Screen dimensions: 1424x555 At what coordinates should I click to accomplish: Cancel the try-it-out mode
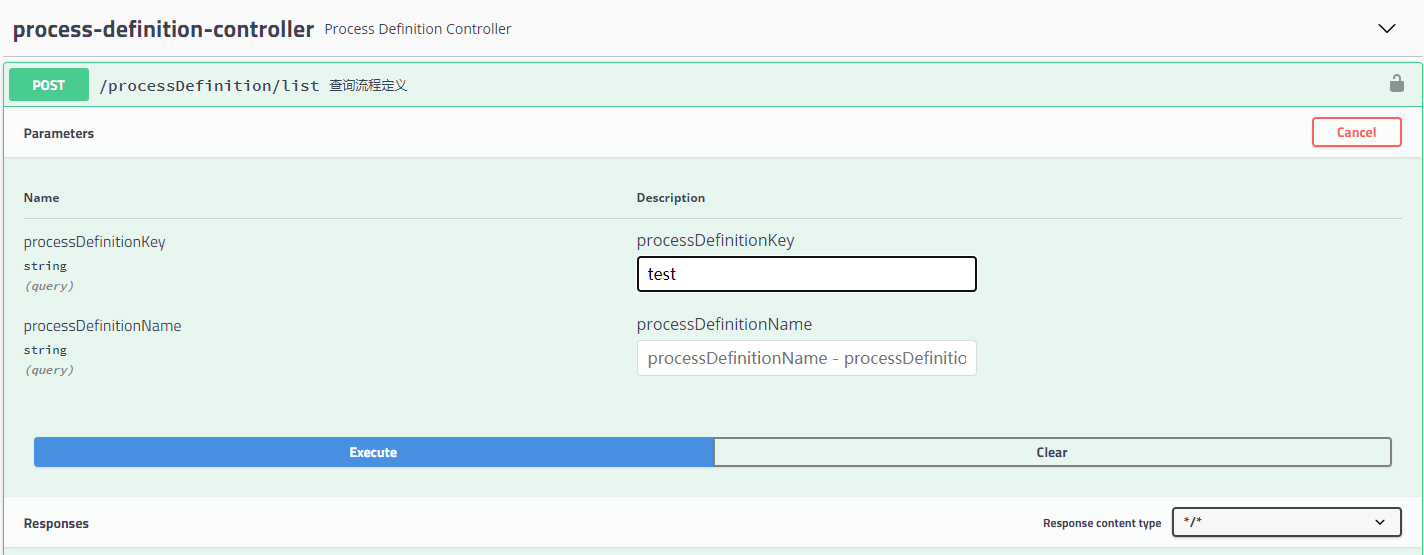(x=1356, y=132)
